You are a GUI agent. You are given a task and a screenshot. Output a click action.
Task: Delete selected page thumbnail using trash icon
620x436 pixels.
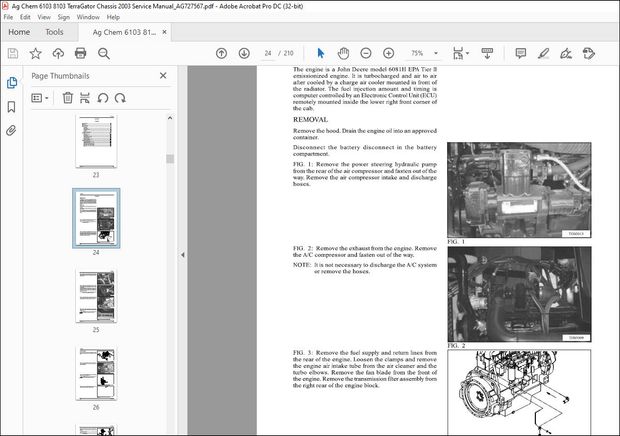[x=68, y=98]
